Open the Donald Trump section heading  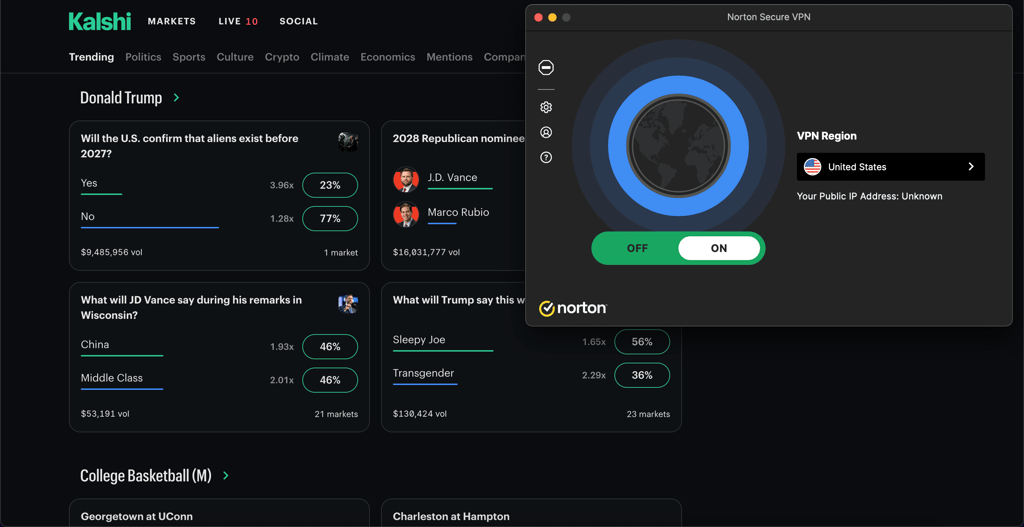pos(121,98)
